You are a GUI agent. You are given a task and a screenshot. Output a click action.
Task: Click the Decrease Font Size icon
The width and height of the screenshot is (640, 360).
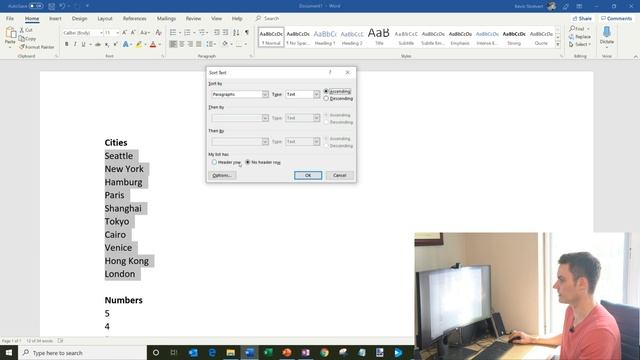click(x=133, y=32)
